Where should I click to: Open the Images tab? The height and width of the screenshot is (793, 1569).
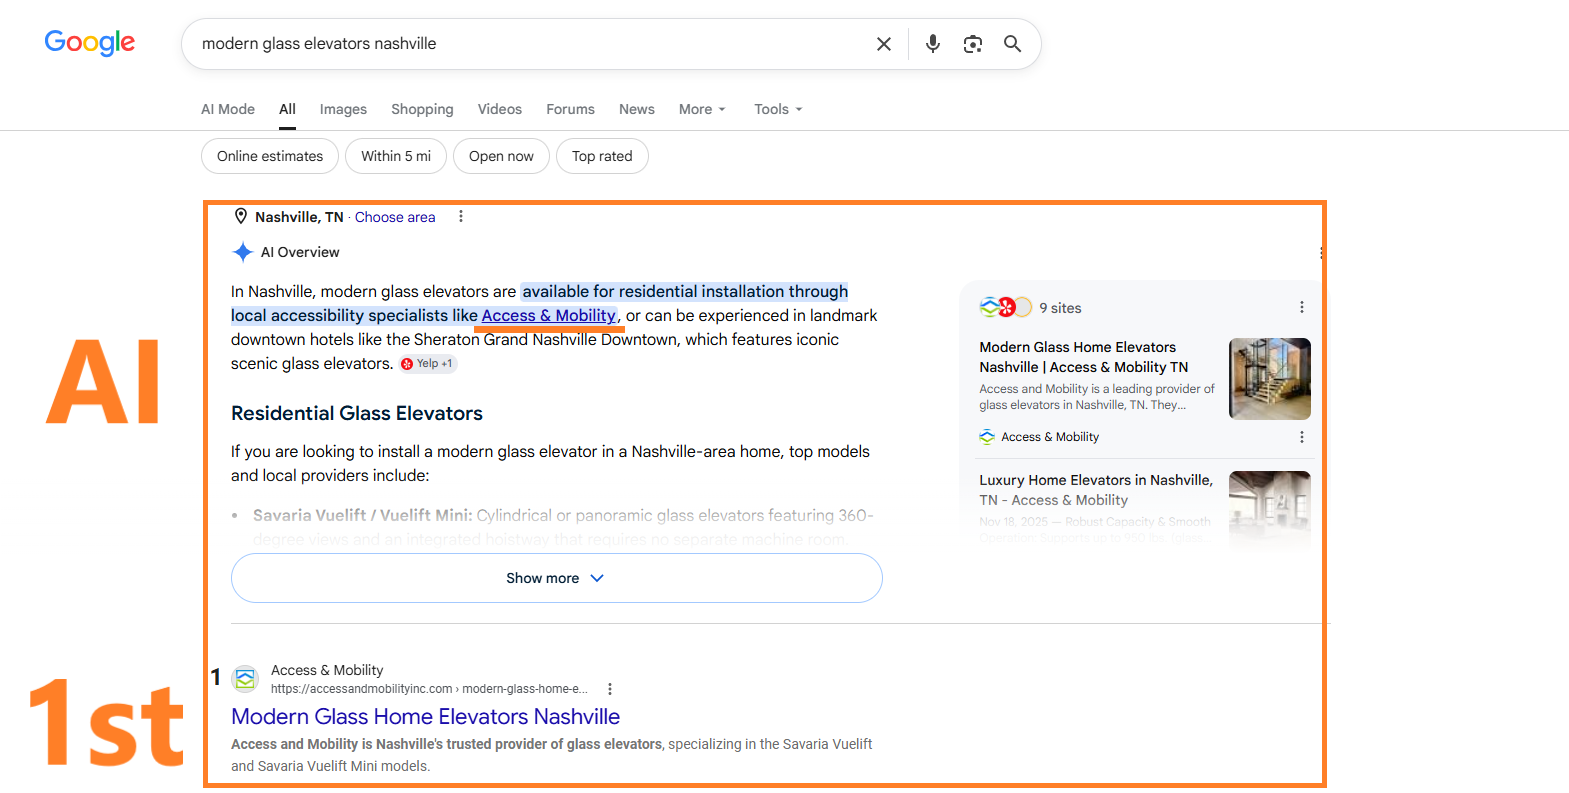[343, 109]
